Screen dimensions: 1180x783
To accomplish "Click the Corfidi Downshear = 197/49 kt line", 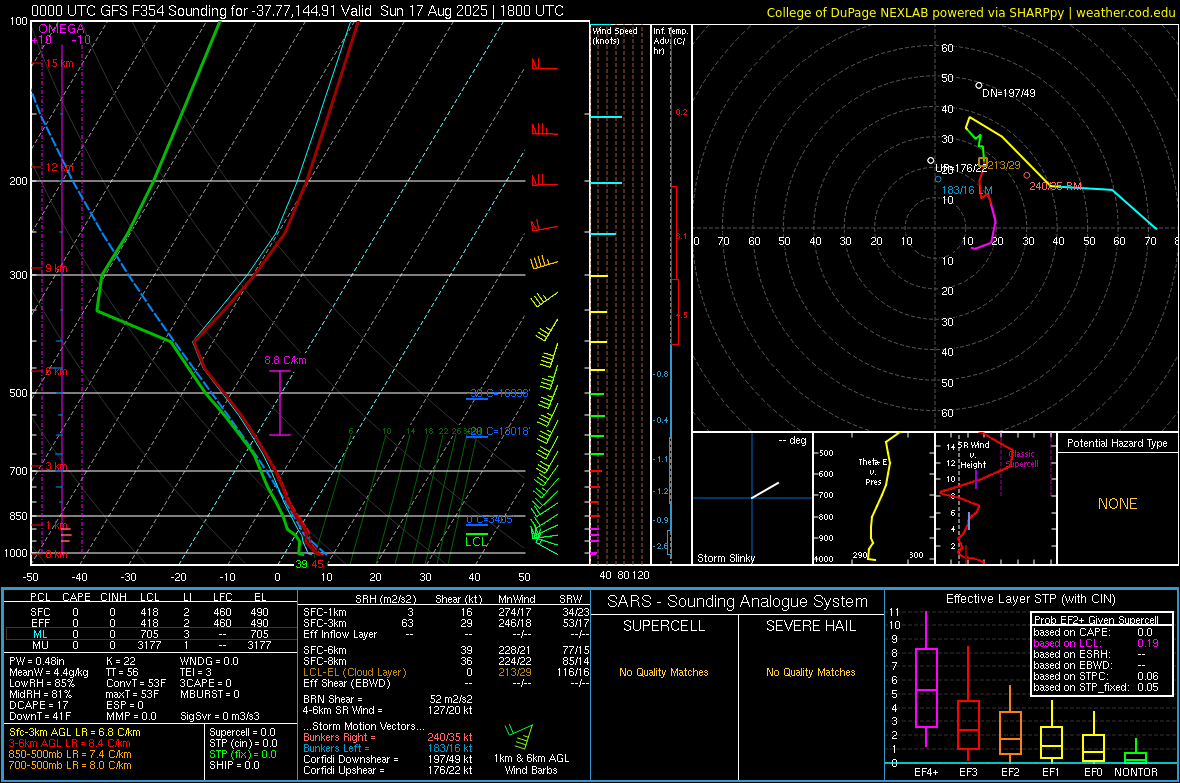I will (388, 759).
